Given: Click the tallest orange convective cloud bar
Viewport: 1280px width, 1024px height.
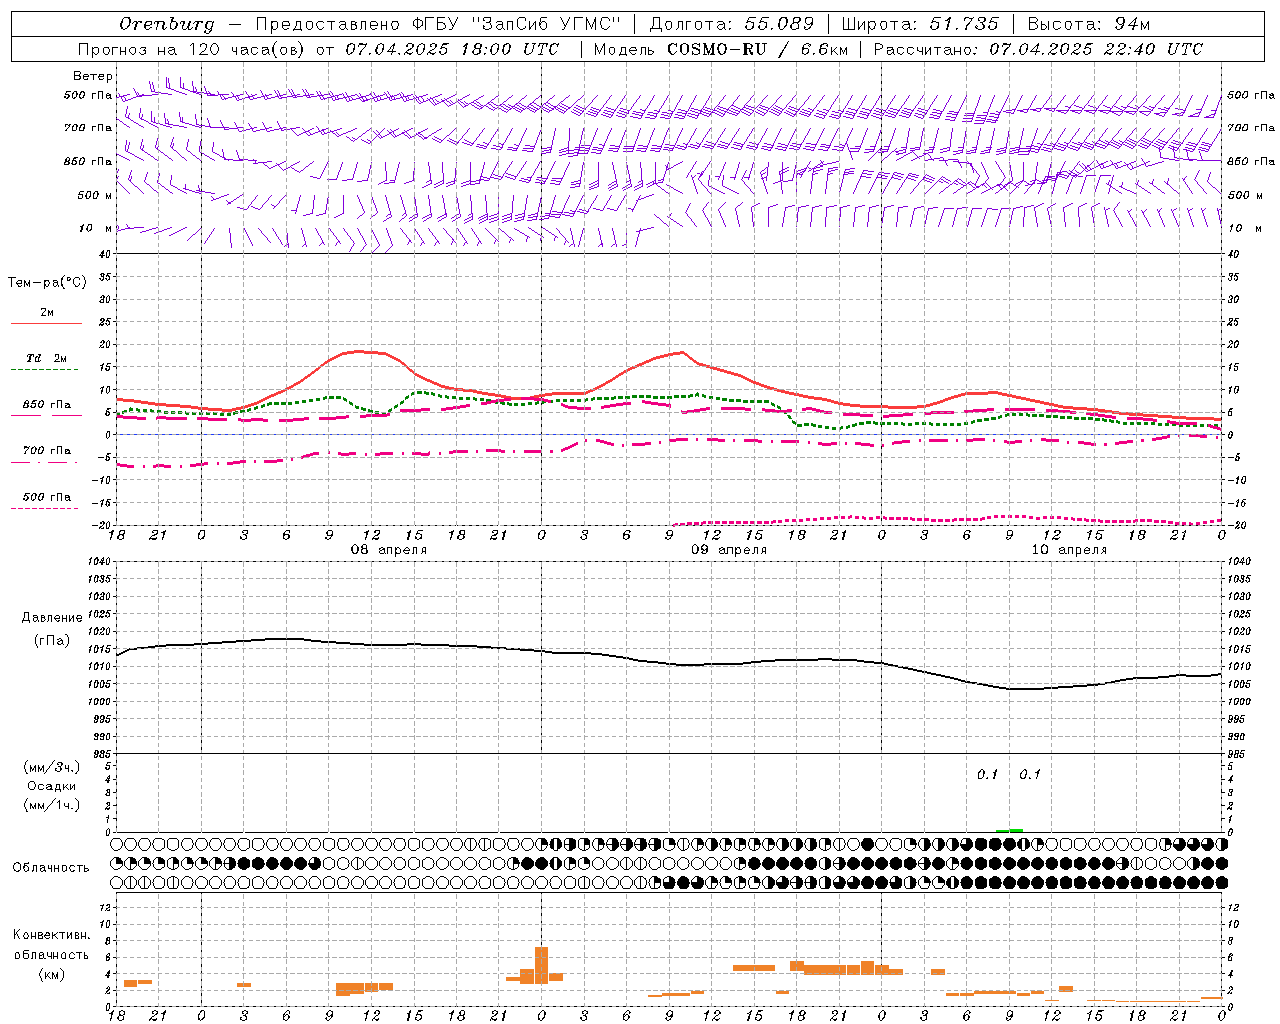Looking at the screenshot, I should click(542, 965).
